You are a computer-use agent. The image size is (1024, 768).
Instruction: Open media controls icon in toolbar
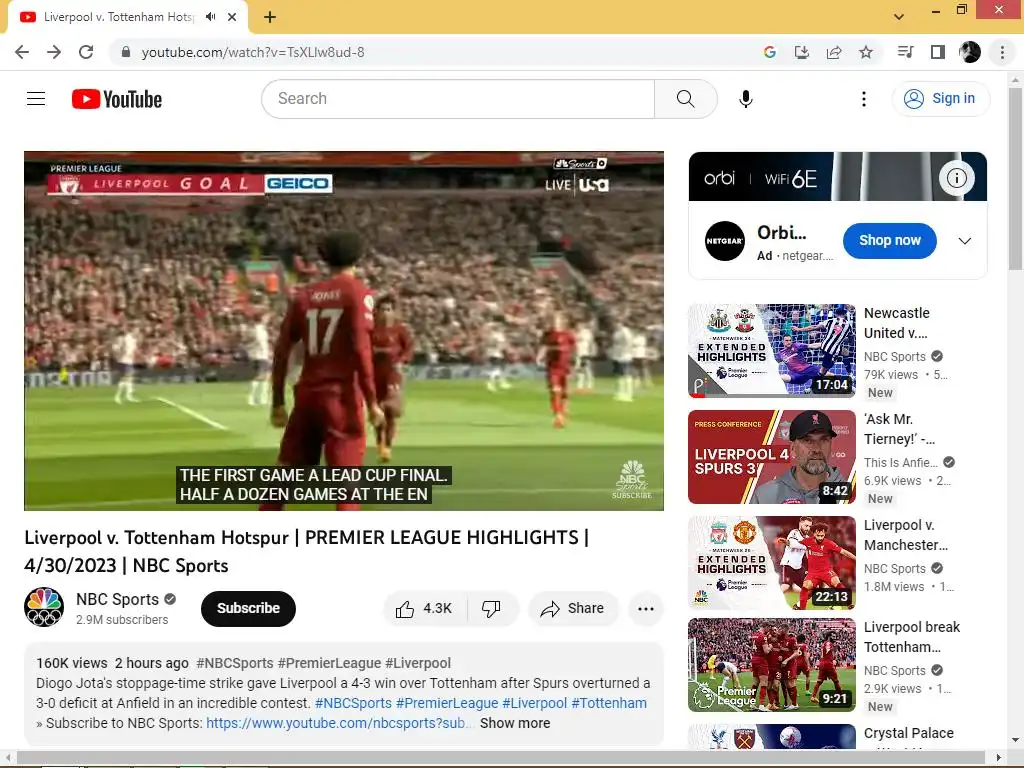tap(905, 52)
